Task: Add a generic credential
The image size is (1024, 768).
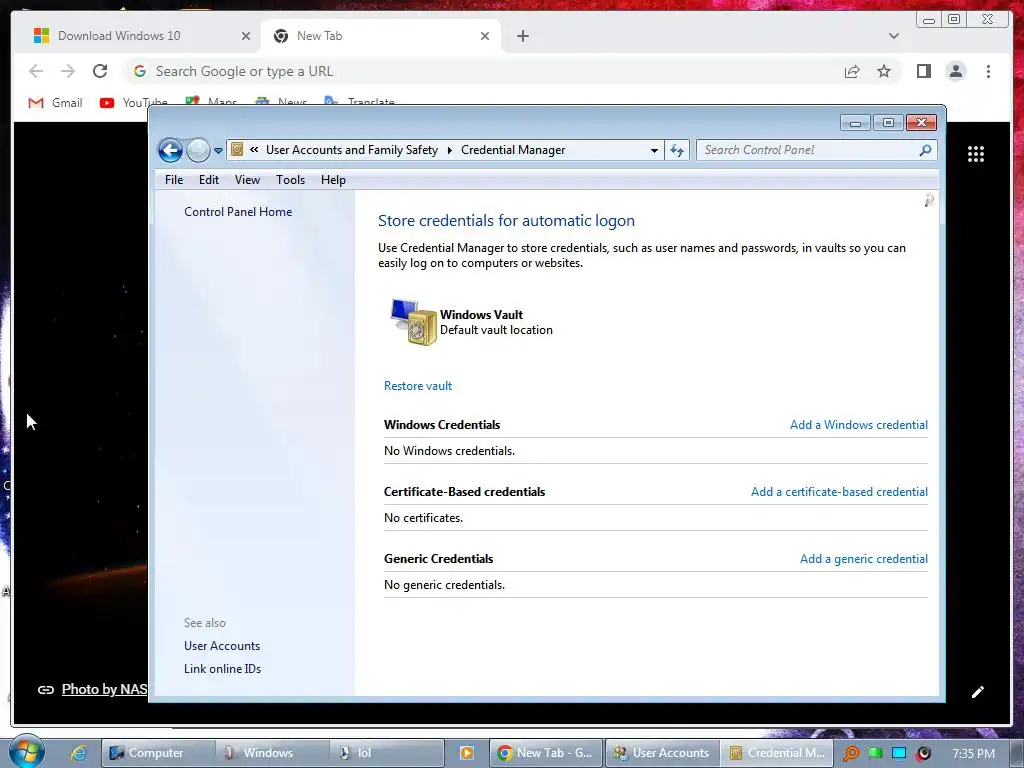Action: tap(863, 559)
